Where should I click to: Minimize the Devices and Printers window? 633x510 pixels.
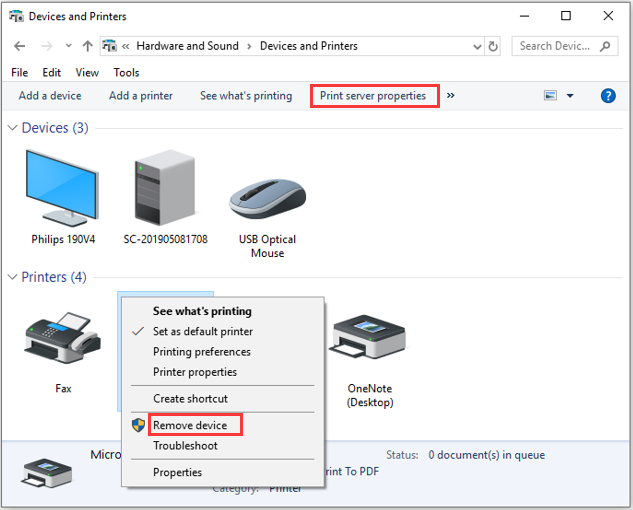[524, 16]
